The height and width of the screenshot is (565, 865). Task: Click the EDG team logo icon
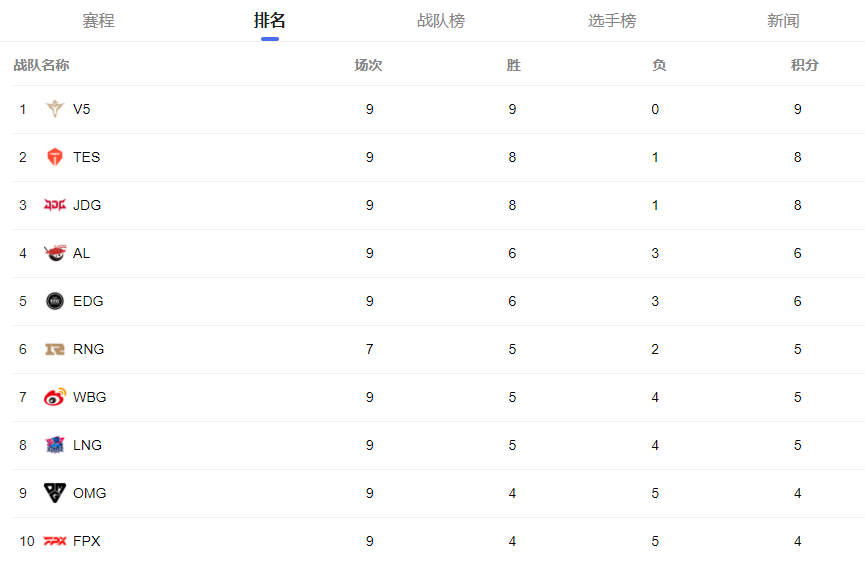(x=55, y=301)
